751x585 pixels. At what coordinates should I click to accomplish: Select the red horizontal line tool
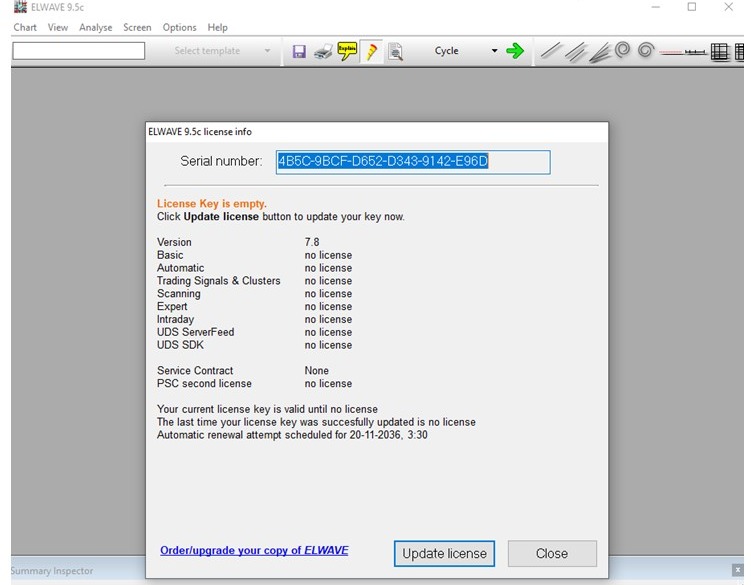point(671,52)
